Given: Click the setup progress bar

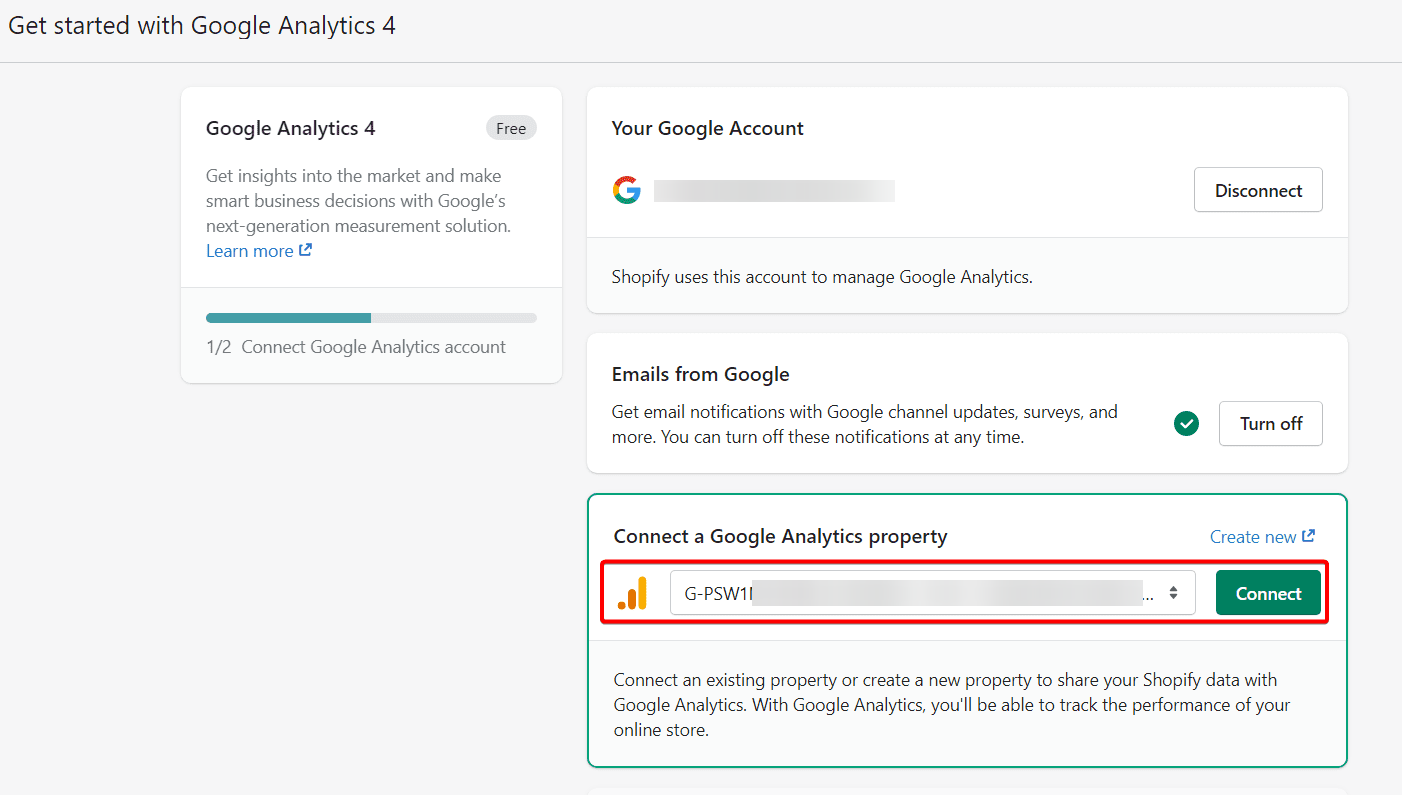Looking at the screenshot, I should pyautogui.click(x=371, y=318).
